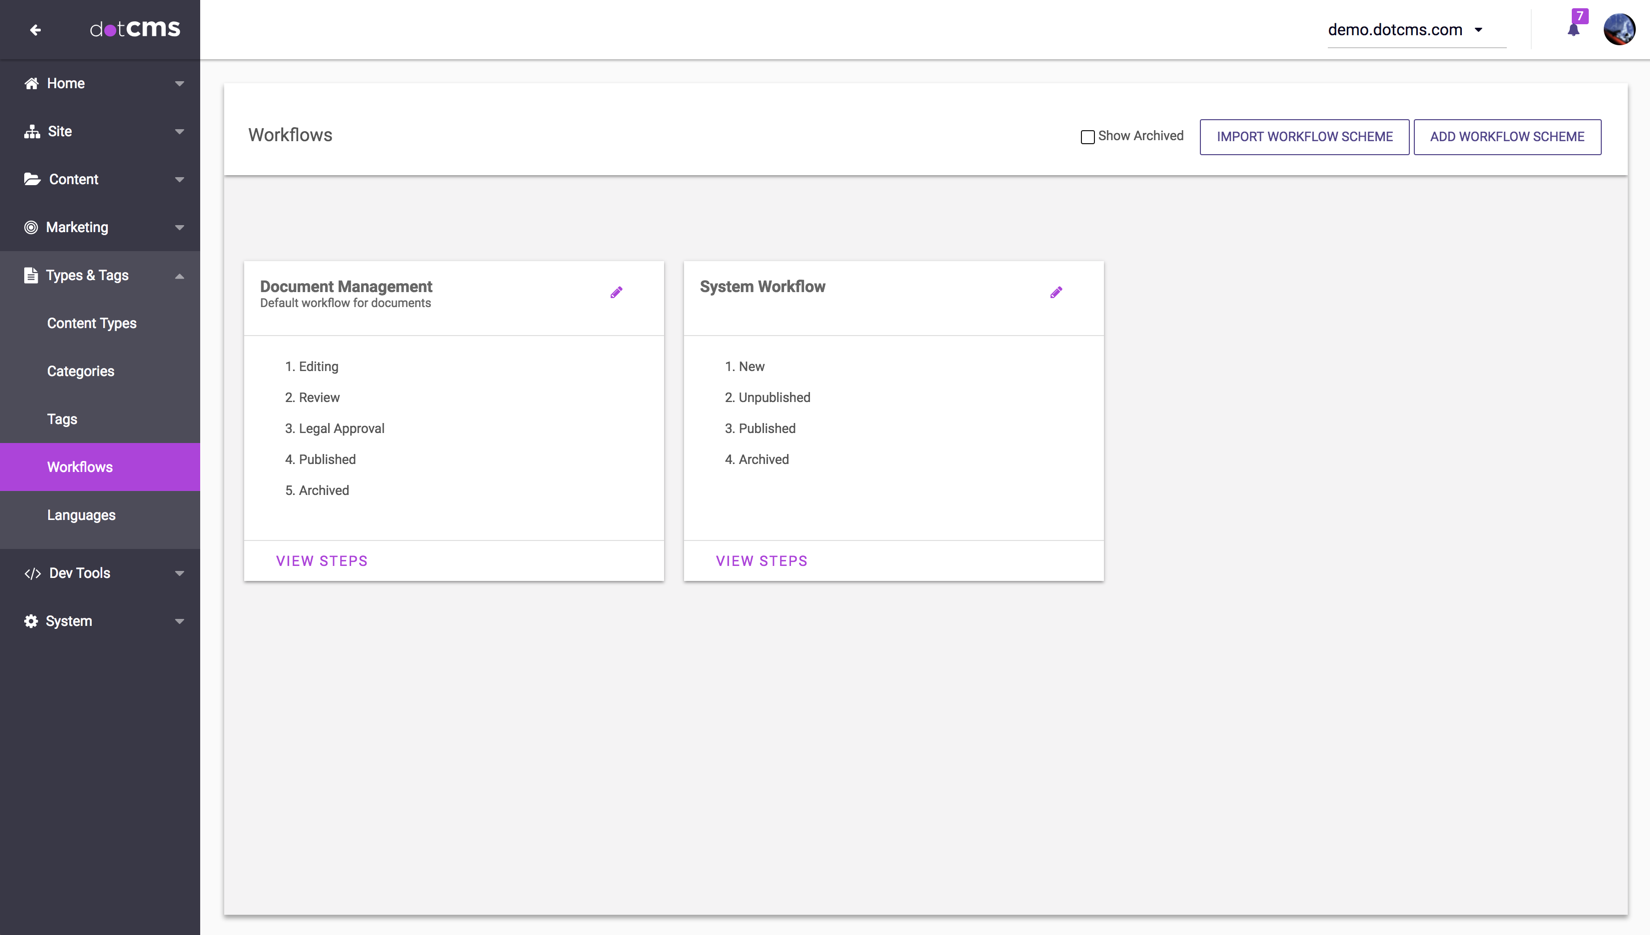The image size is (1650, 935).
Task: Click the System gear icon
Action: pyautogui.click(x=31, y=621)
